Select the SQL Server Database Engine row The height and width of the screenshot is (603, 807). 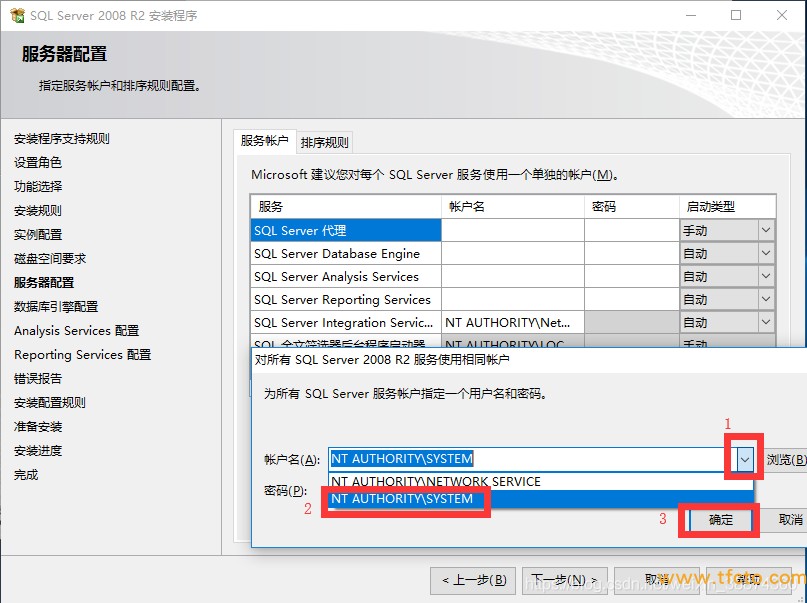tap(346, 253)
